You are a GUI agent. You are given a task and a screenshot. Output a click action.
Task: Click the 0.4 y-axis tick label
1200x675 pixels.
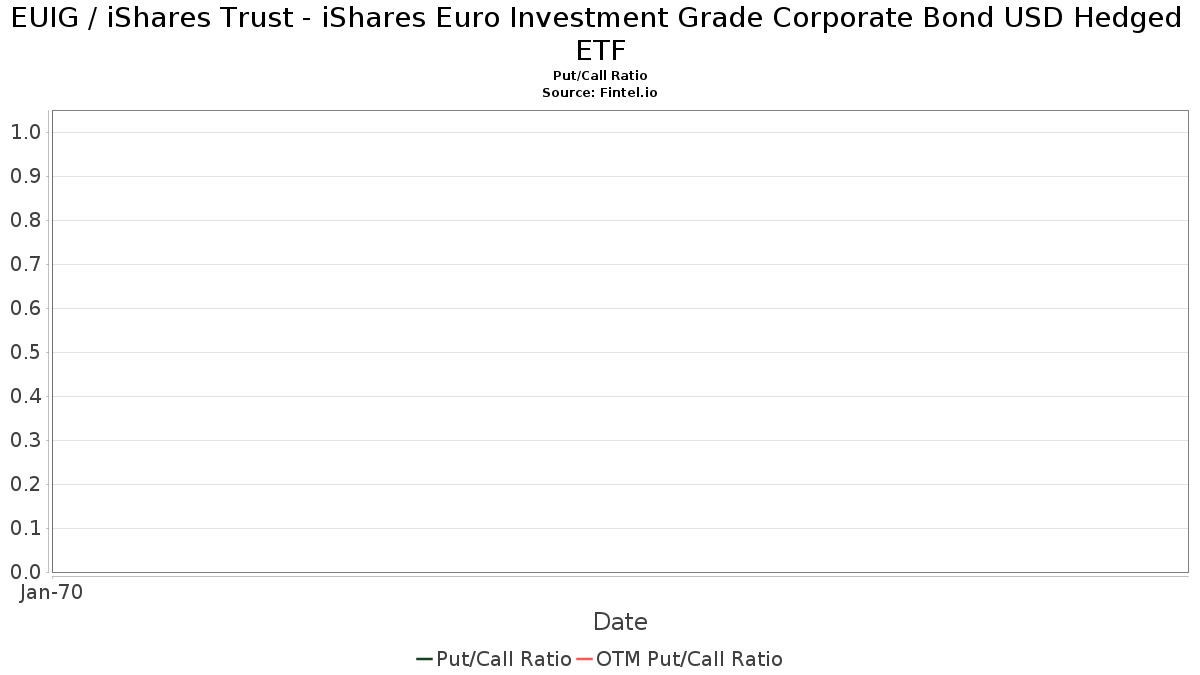pyautogui.click(x=25, y=396)
